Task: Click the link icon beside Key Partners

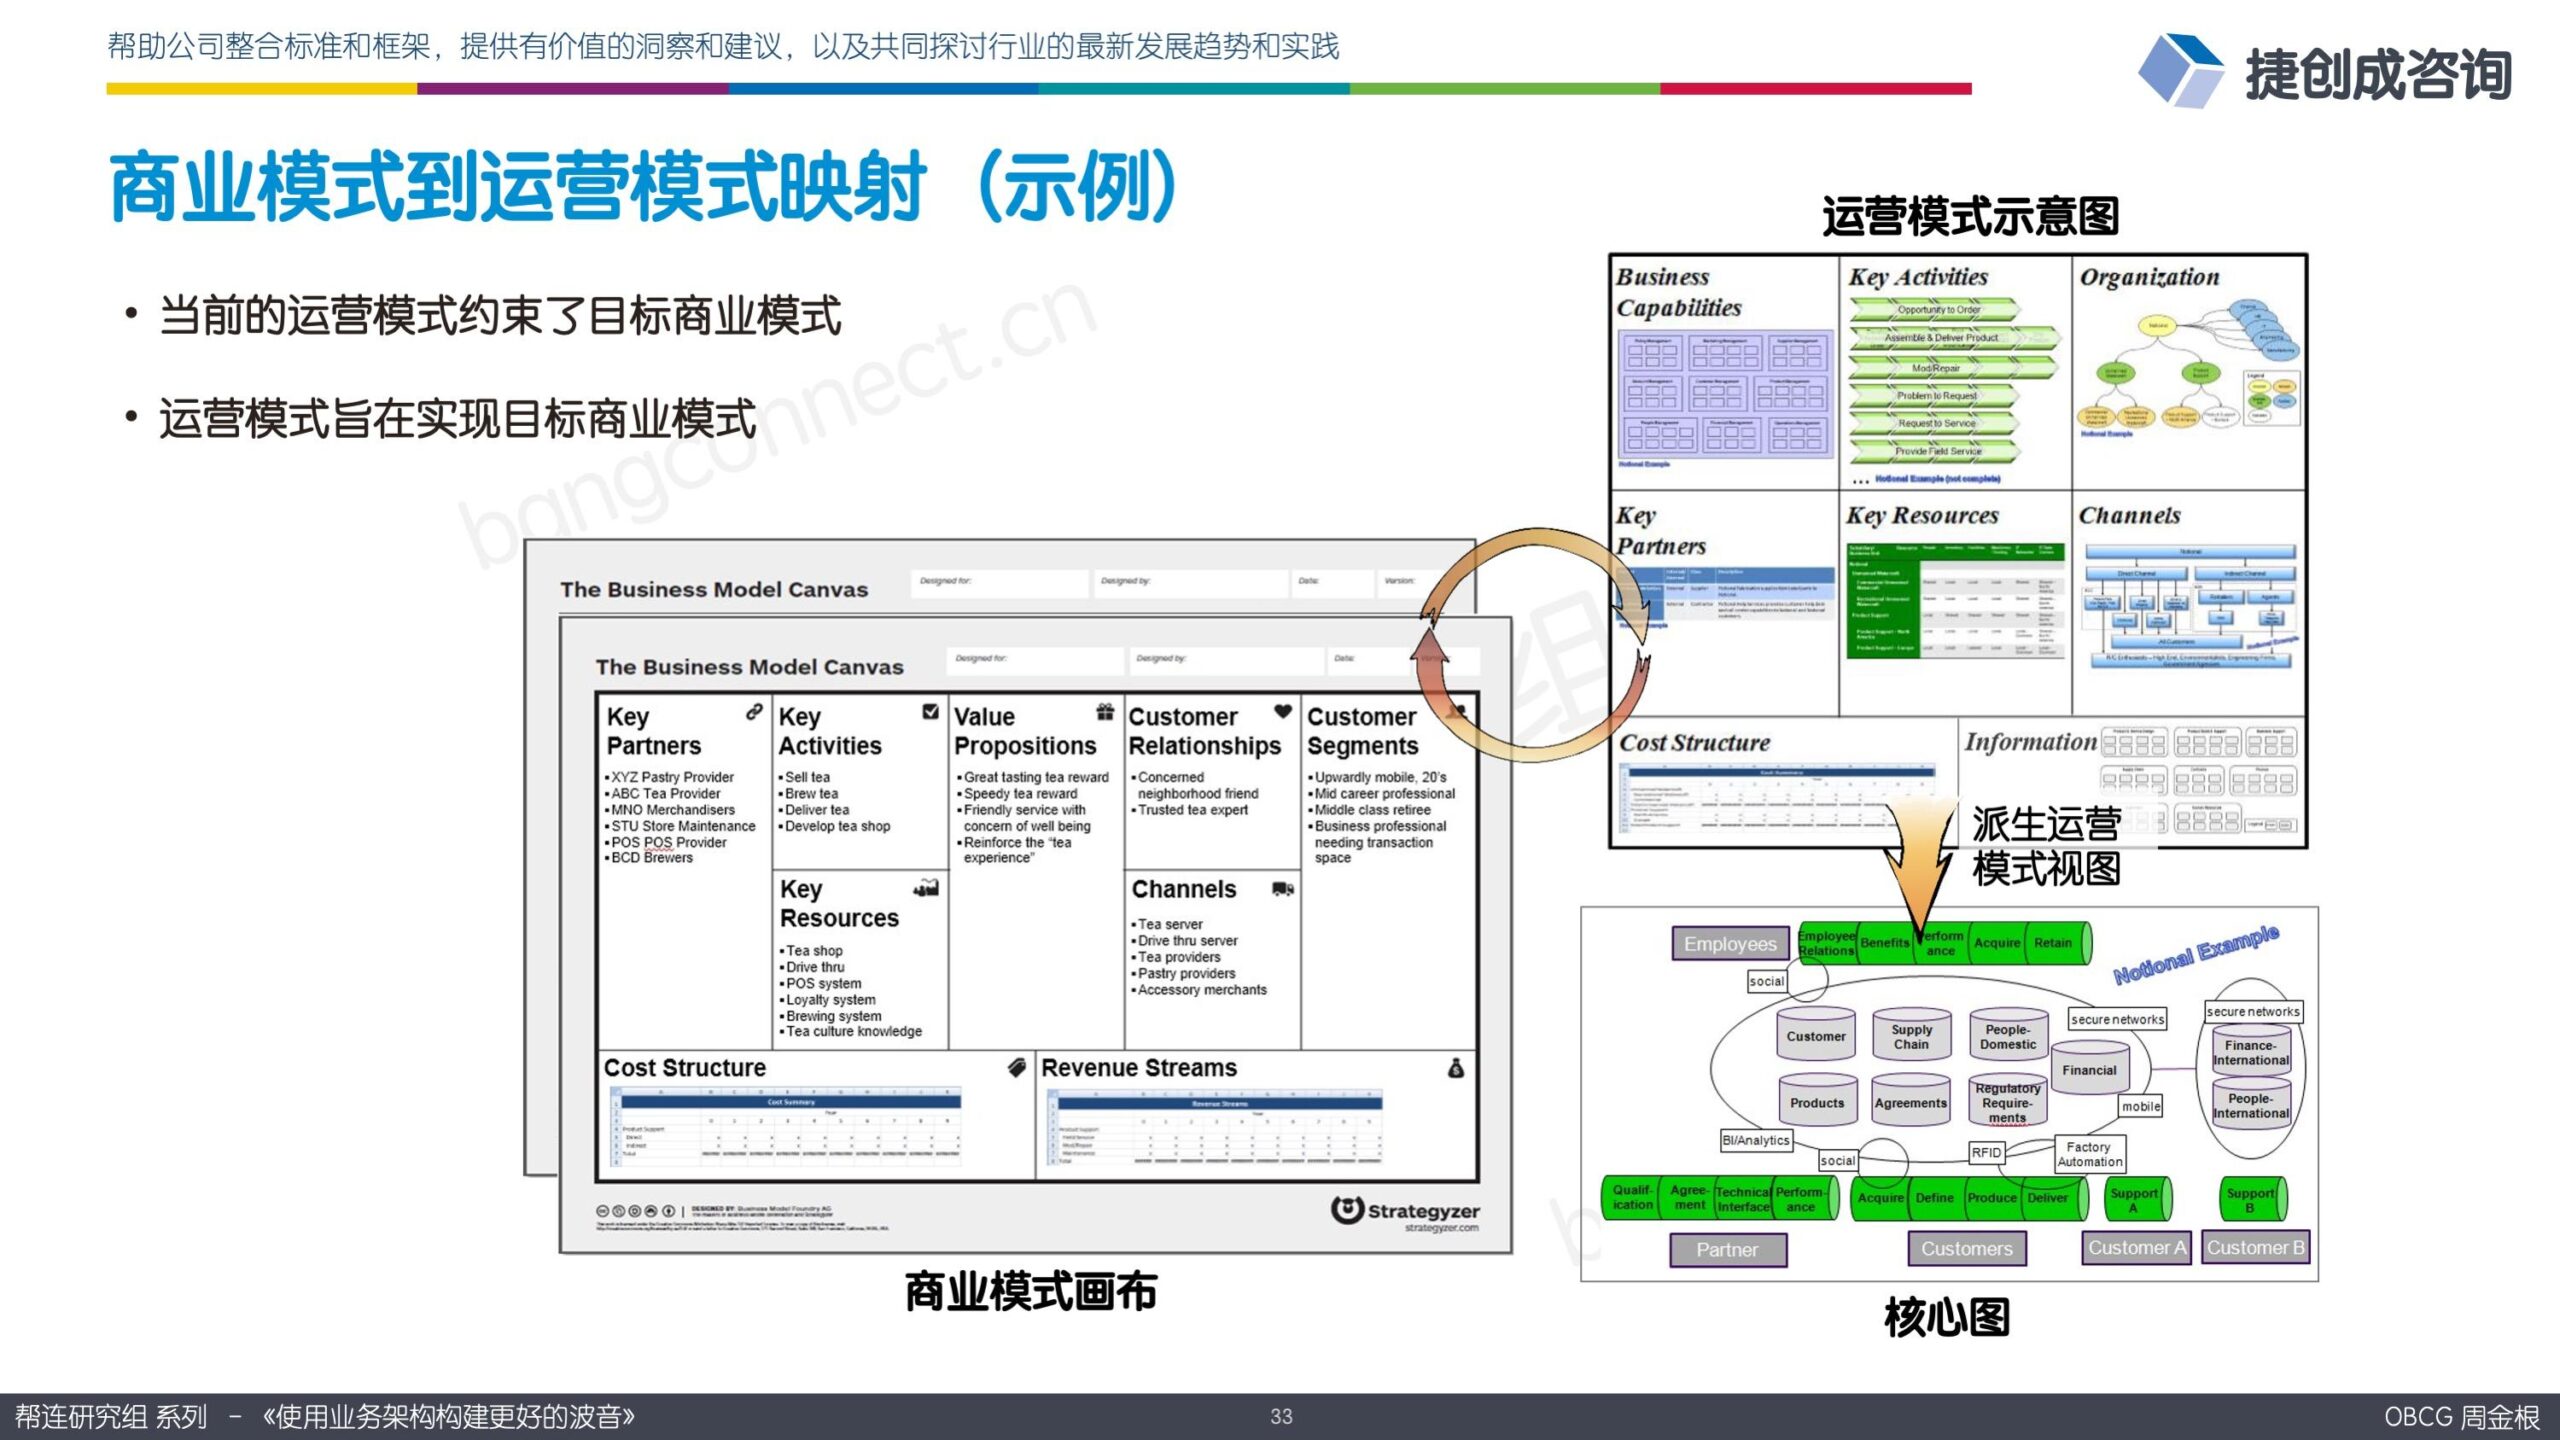Action: tap(754, 711)
